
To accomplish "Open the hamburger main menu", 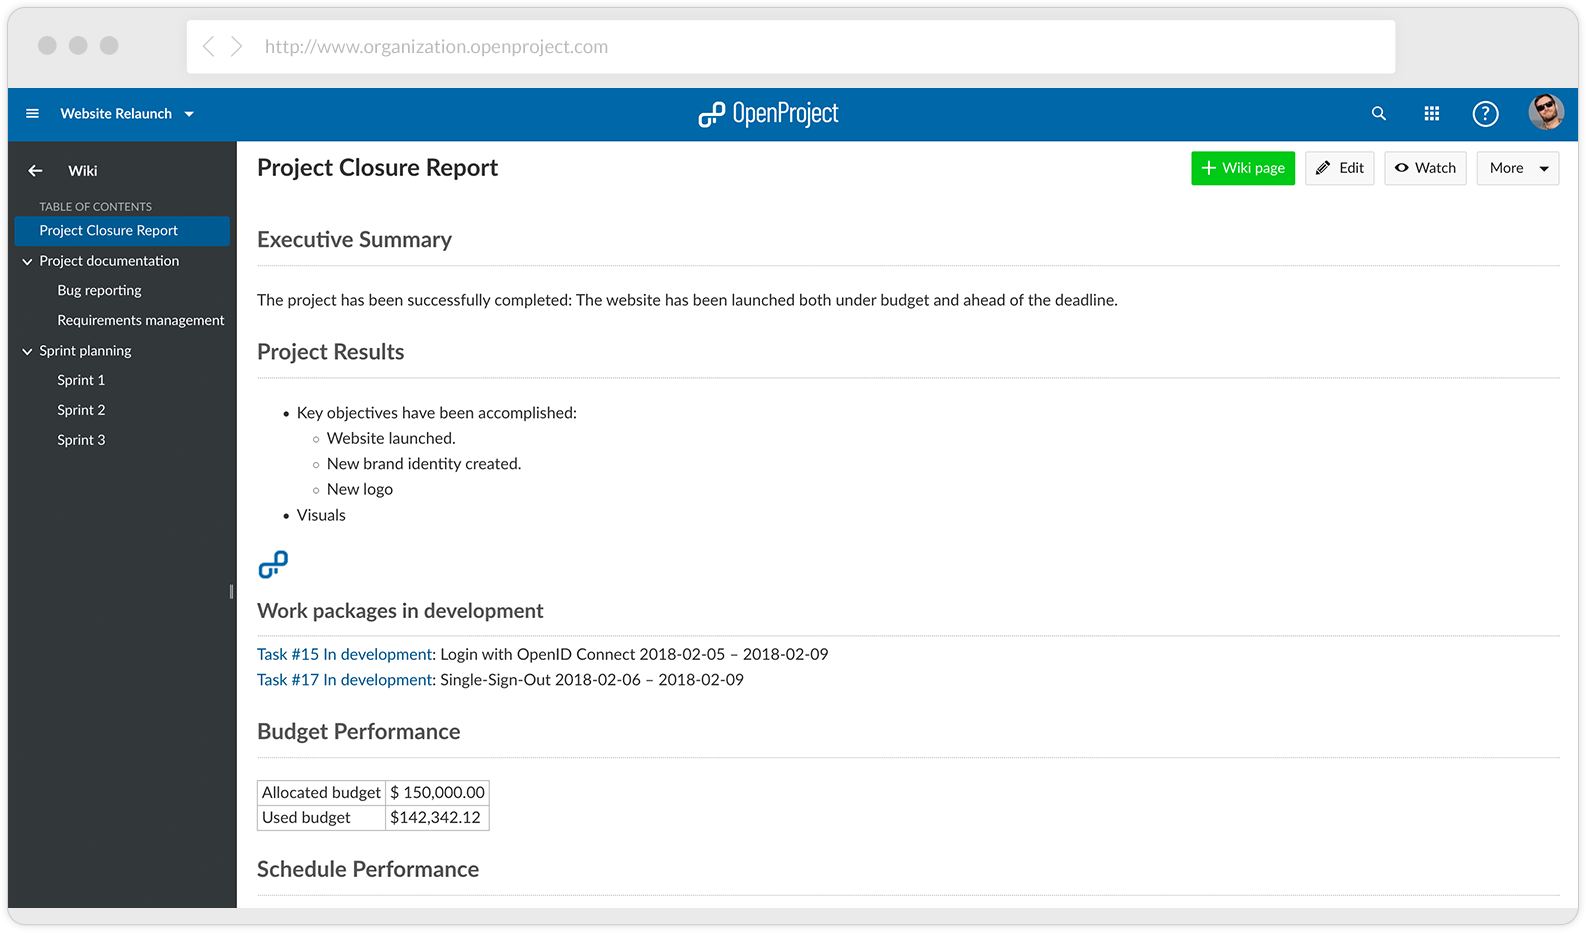I will [x=32, y=114].
